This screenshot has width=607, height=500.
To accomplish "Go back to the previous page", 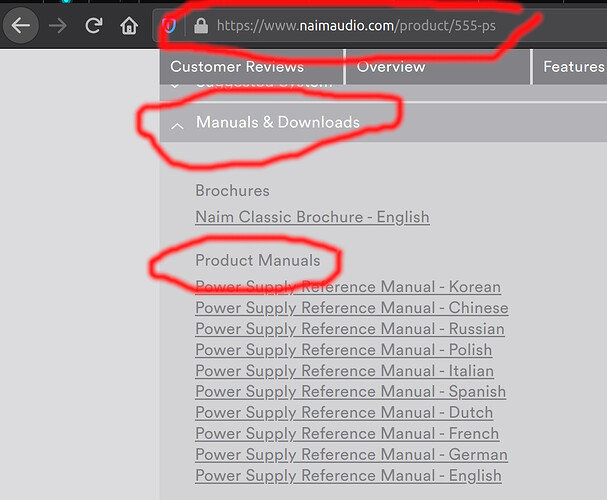I will coord(21,26).
